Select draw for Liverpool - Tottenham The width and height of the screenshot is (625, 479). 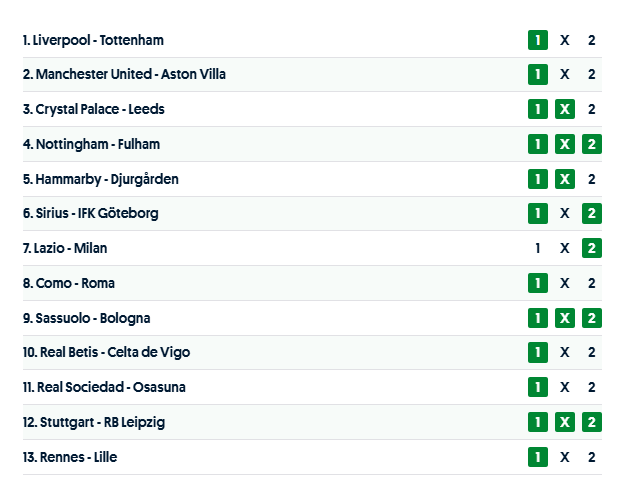565,40
